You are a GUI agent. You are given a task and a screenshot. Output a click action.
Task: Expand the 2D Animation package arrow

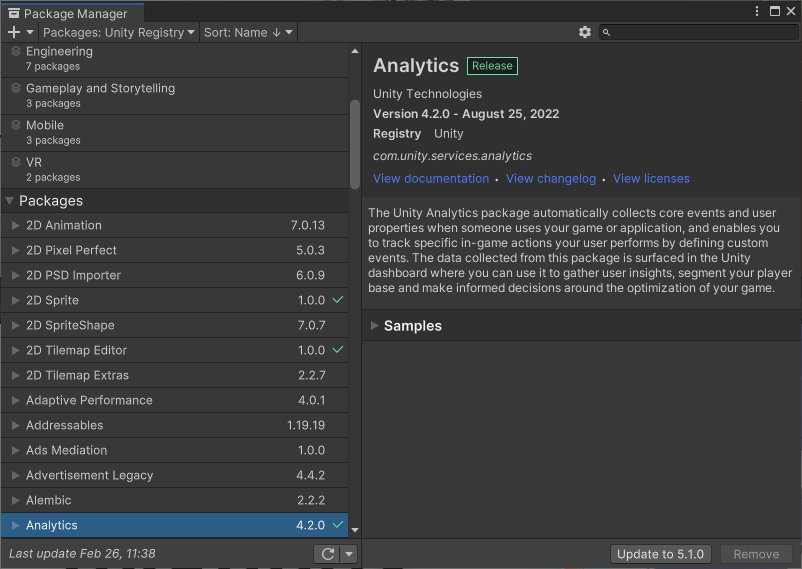[x=15, y=225]
